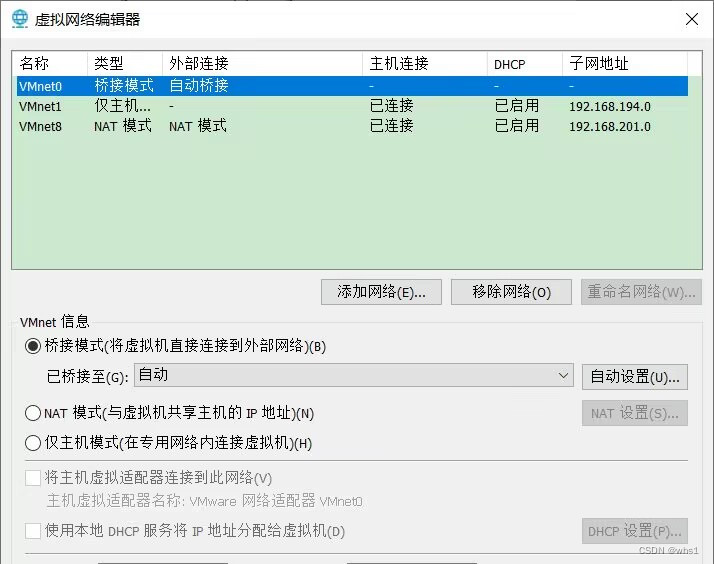Click 已连接 host cell in VMnet1 row
The image size is (714, 564).
pos(392,106)
